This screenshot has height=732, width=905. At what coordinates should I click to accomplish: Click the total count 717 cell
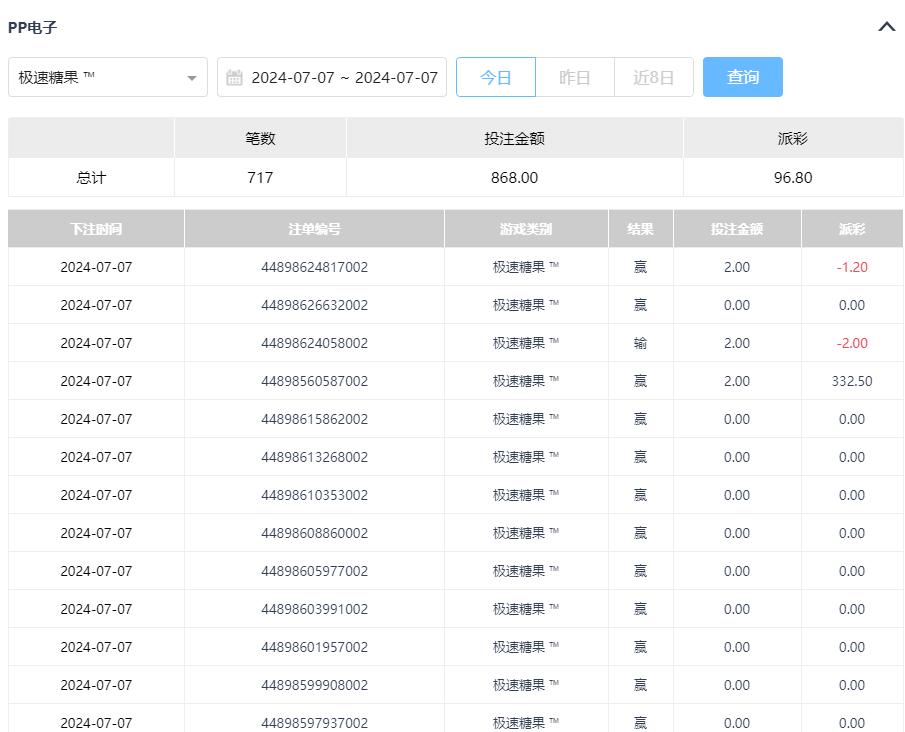(x=260, y=178)
